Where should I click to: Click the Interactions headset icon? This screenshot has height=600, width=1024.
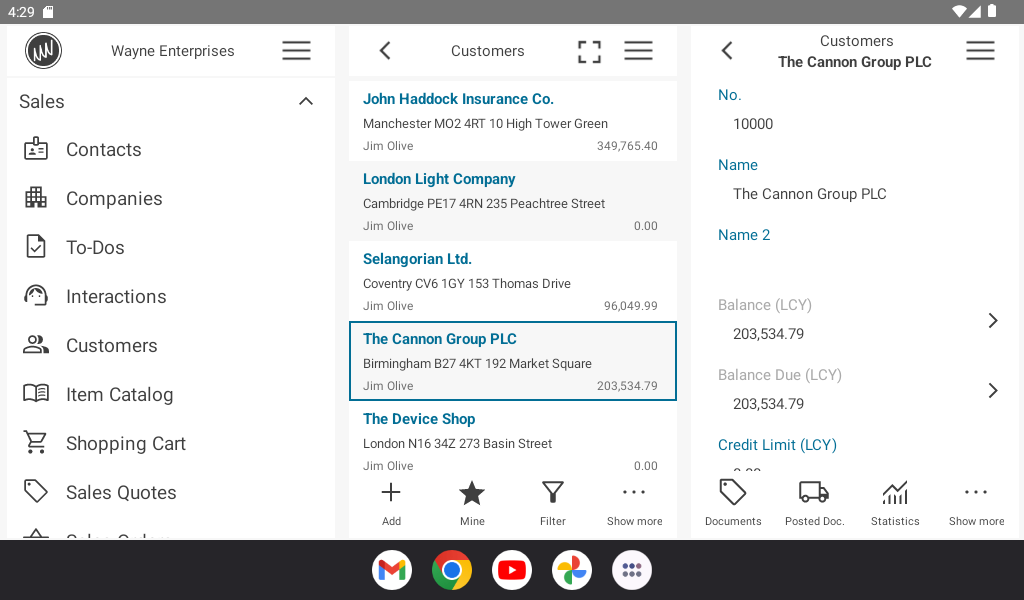click(36, 296)
